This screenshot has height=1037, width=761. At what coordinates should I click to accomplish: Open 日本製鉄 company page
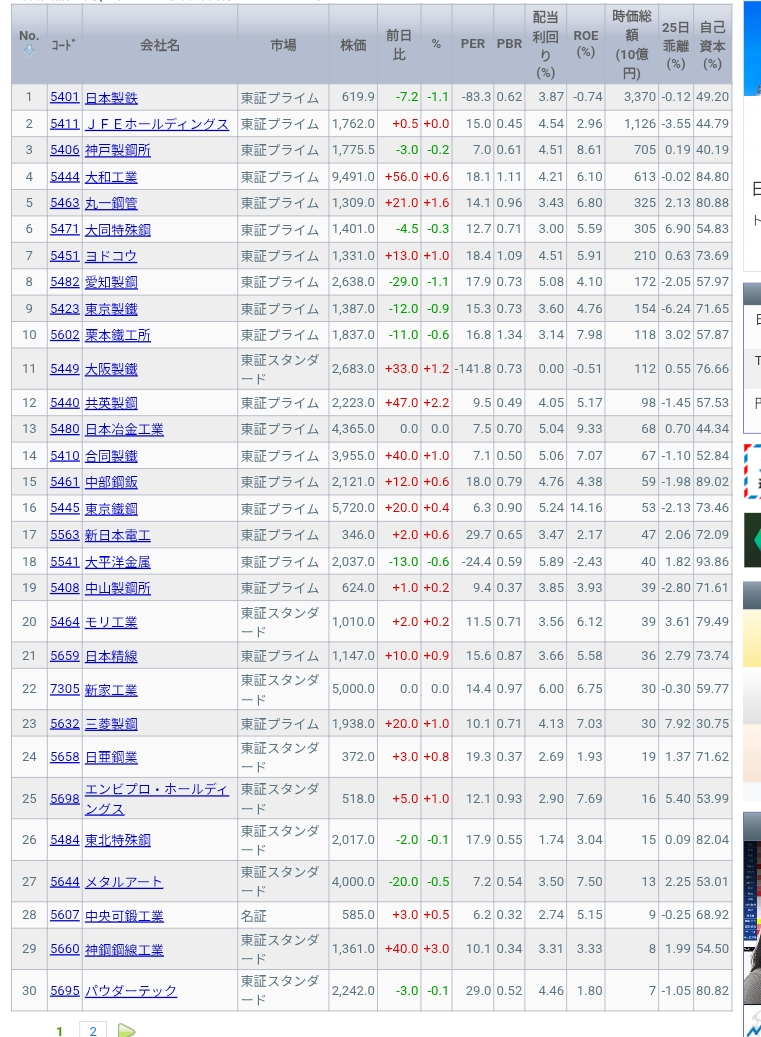[111, 98]
